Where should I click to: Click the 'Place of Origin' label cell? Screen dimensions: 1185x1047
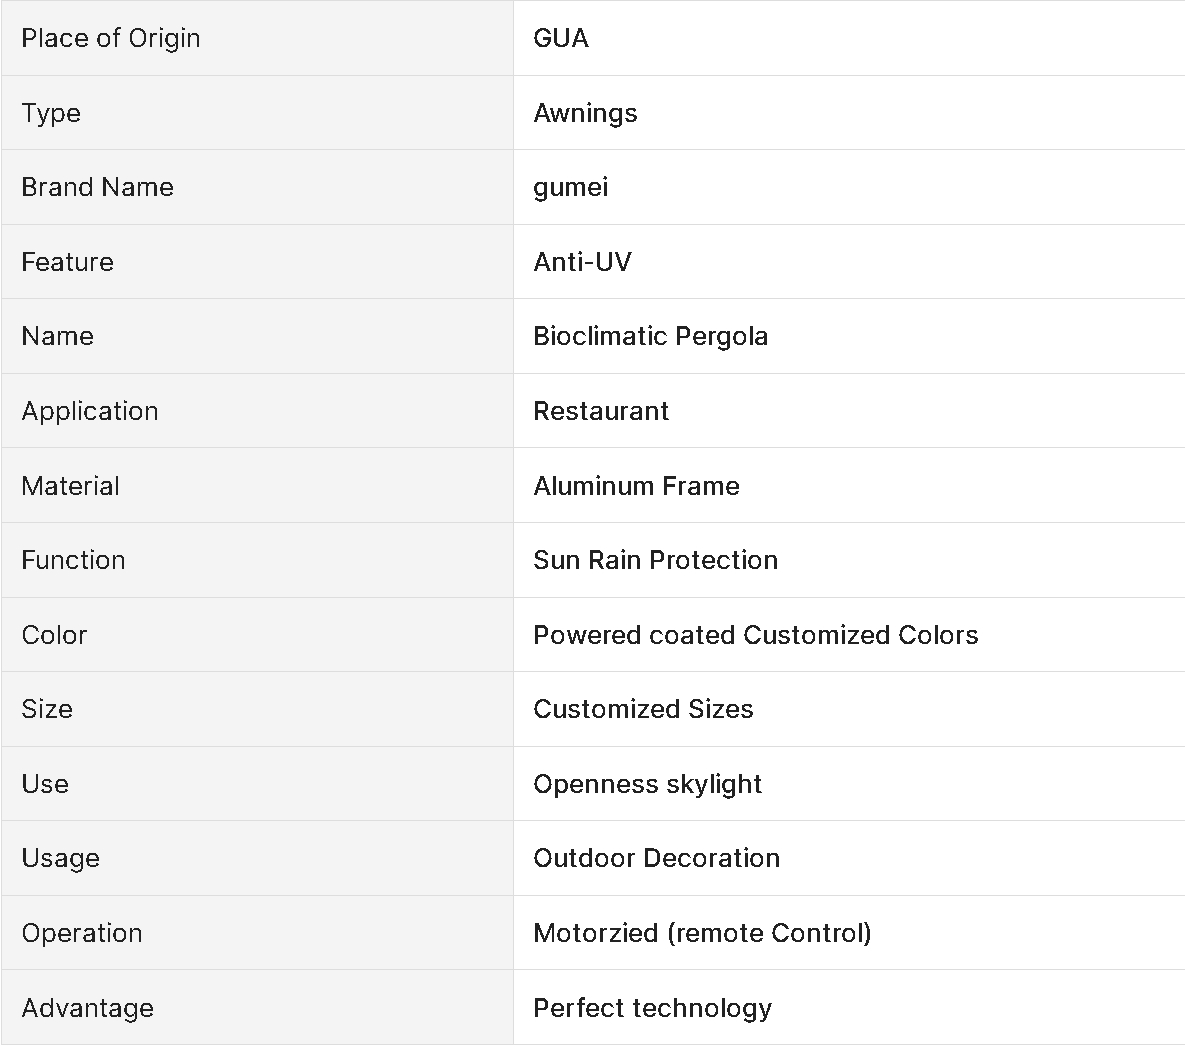[111, 38]
